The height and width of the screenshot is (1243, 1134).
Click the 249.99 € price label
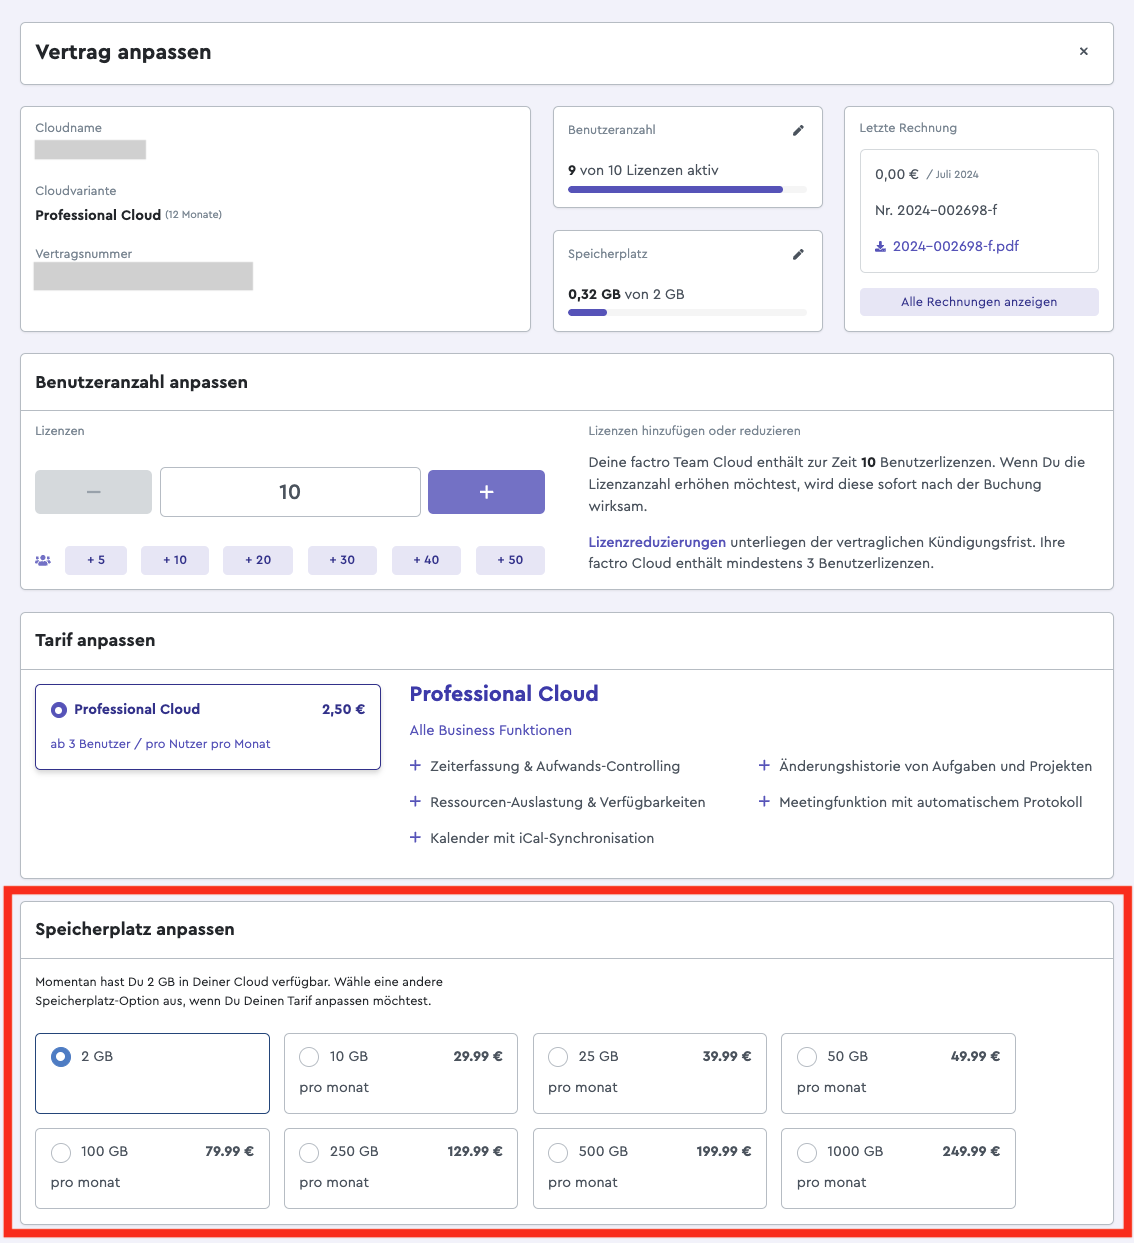coord(971,1151)
